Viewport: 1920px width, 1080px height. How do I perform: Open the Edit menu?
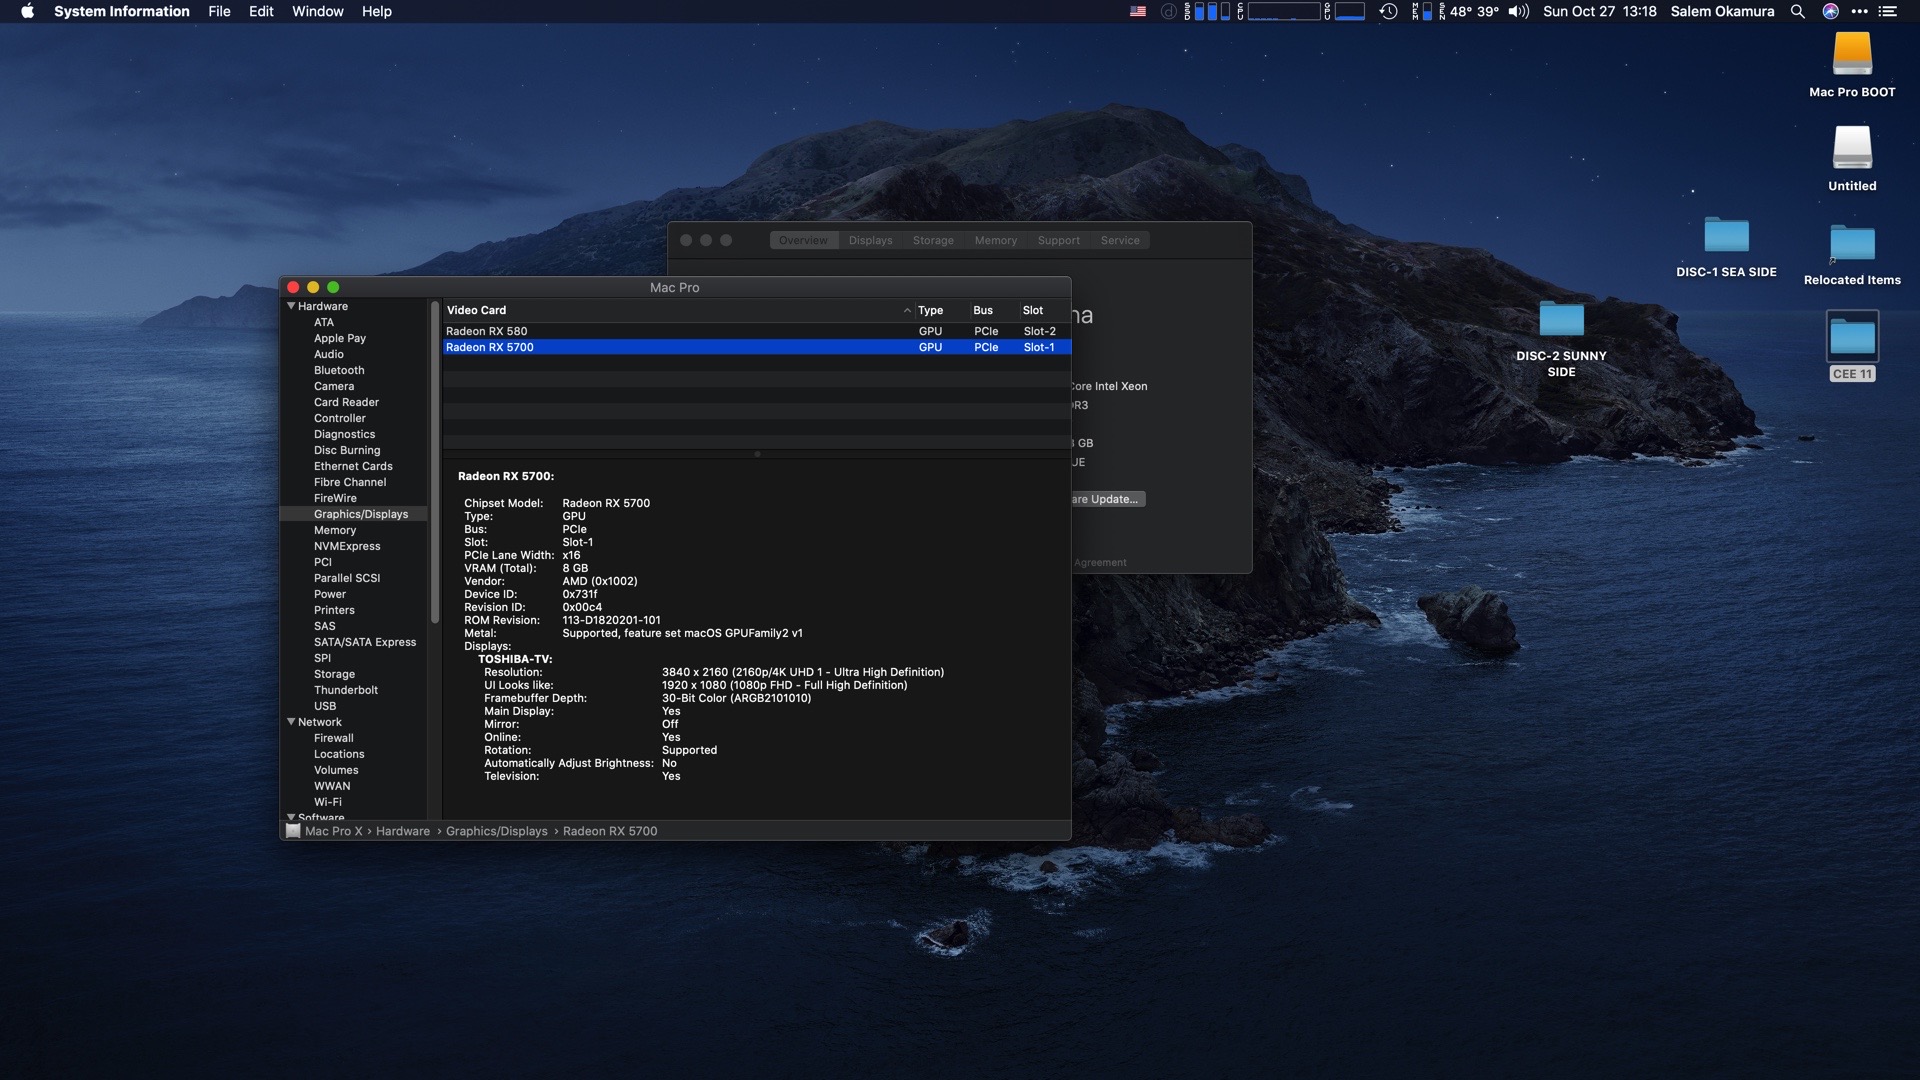[x=261, y=11]
